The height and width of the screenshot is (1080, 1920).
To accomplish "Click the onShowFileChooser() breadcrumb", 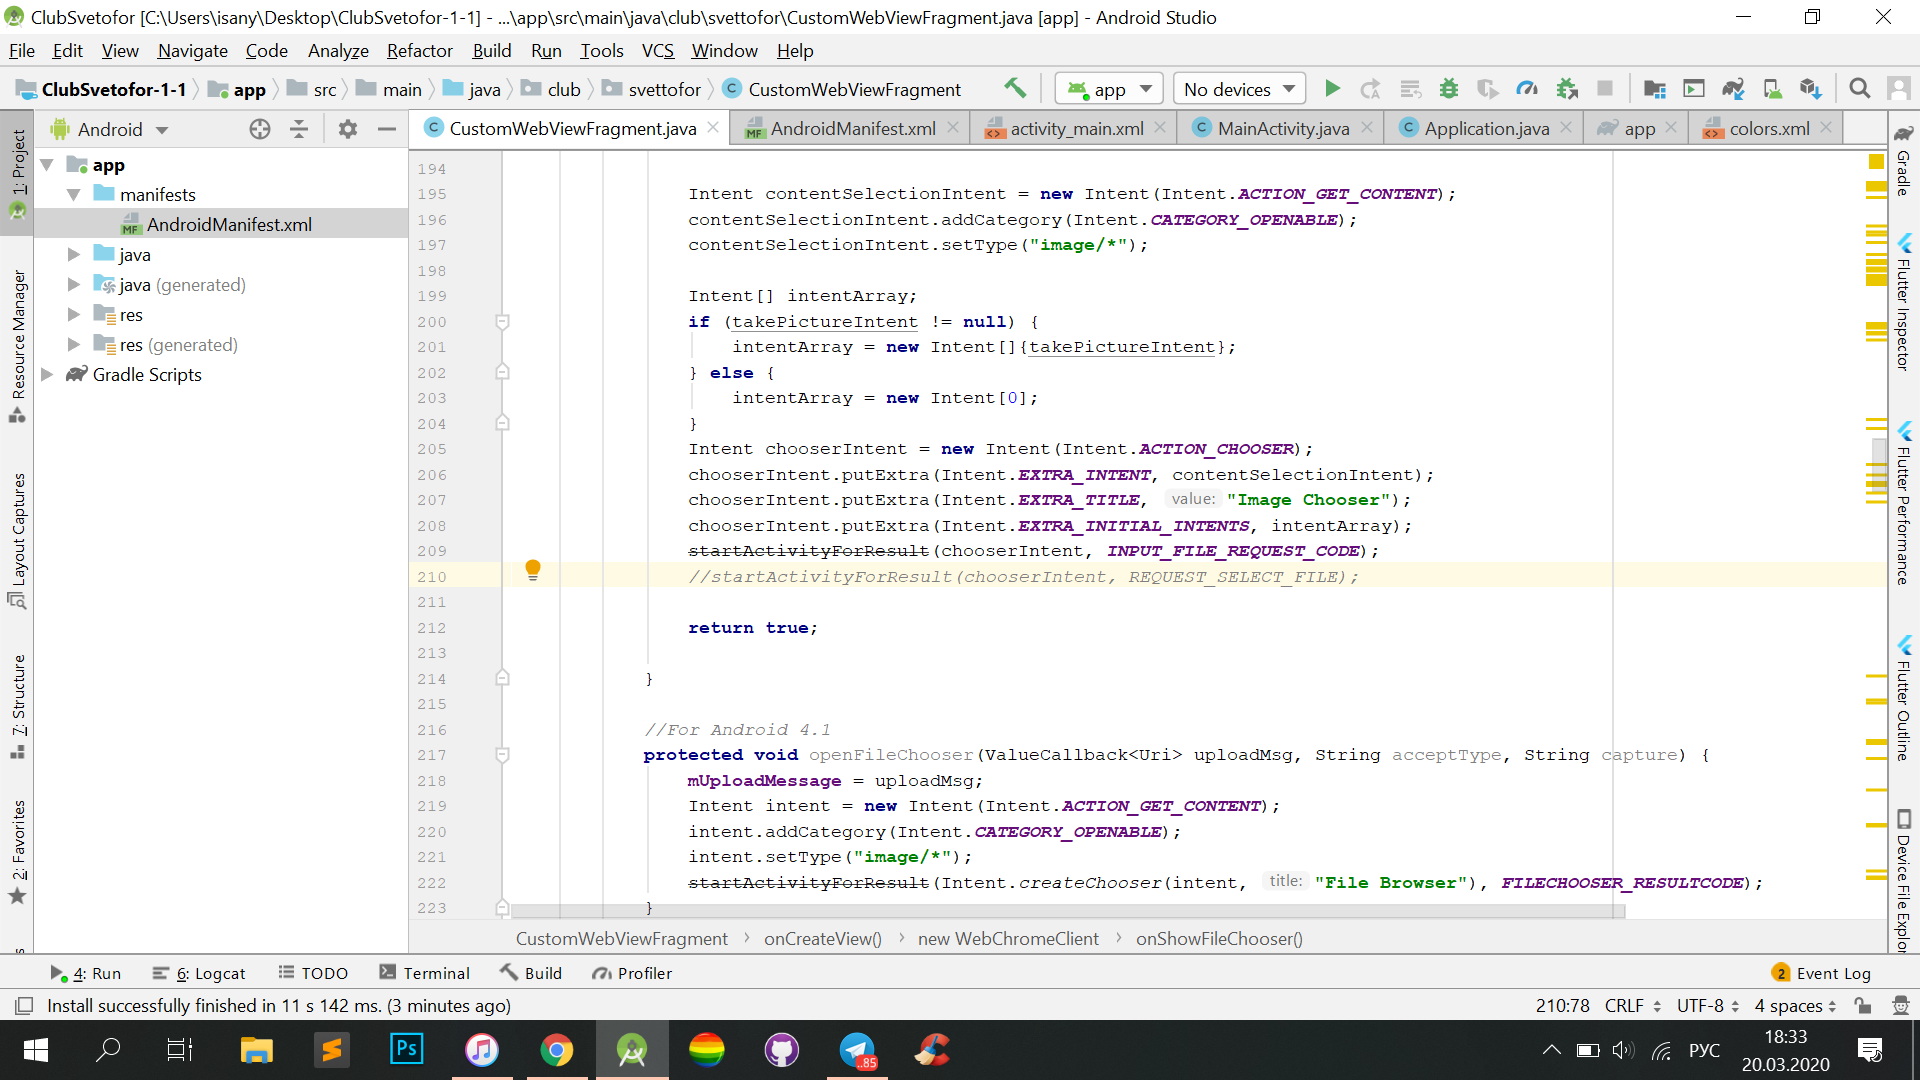I will click(1218, 939).
